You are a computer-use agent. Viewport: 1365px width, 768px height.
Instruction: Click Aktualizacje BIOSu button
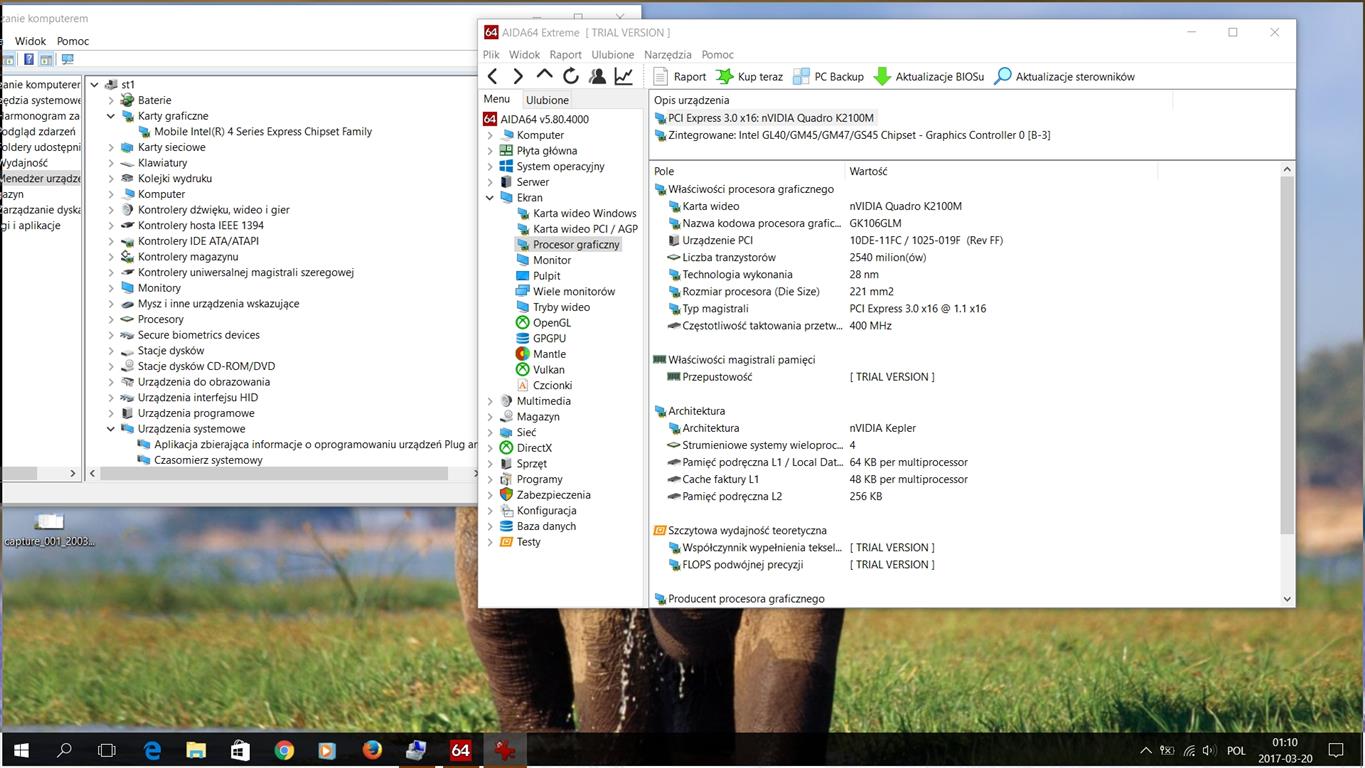click(x=929, y=76)
